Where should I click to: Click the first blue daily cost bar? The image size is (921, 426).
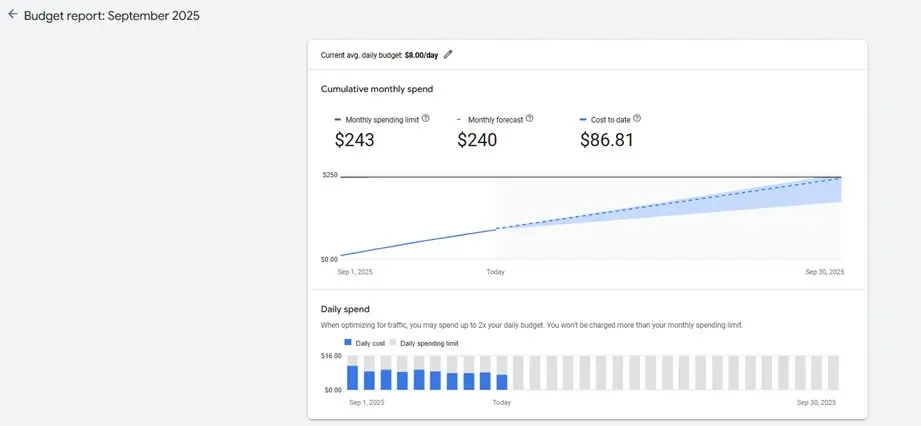(x=352, y=377)
